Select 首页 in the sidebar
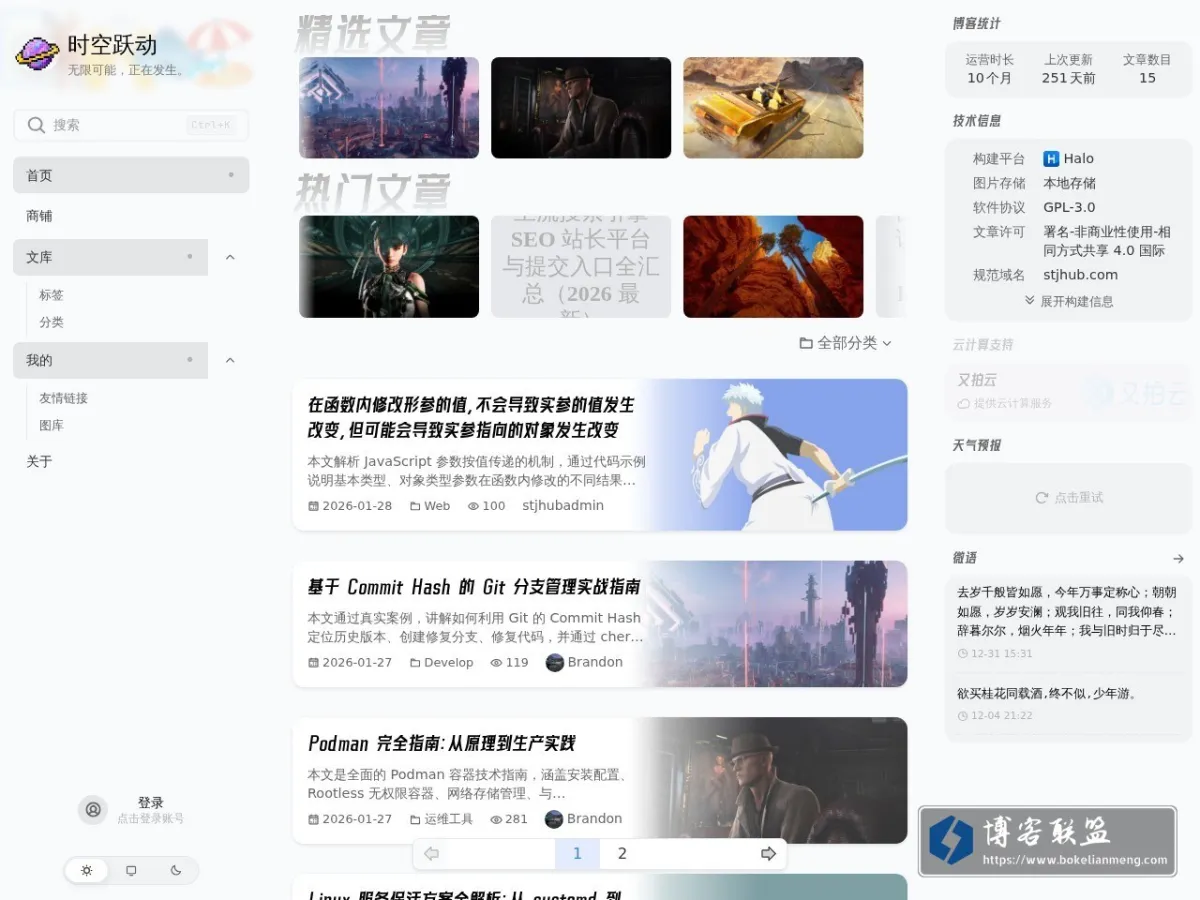The image size is (1200, 900). (x=131, y=176)
